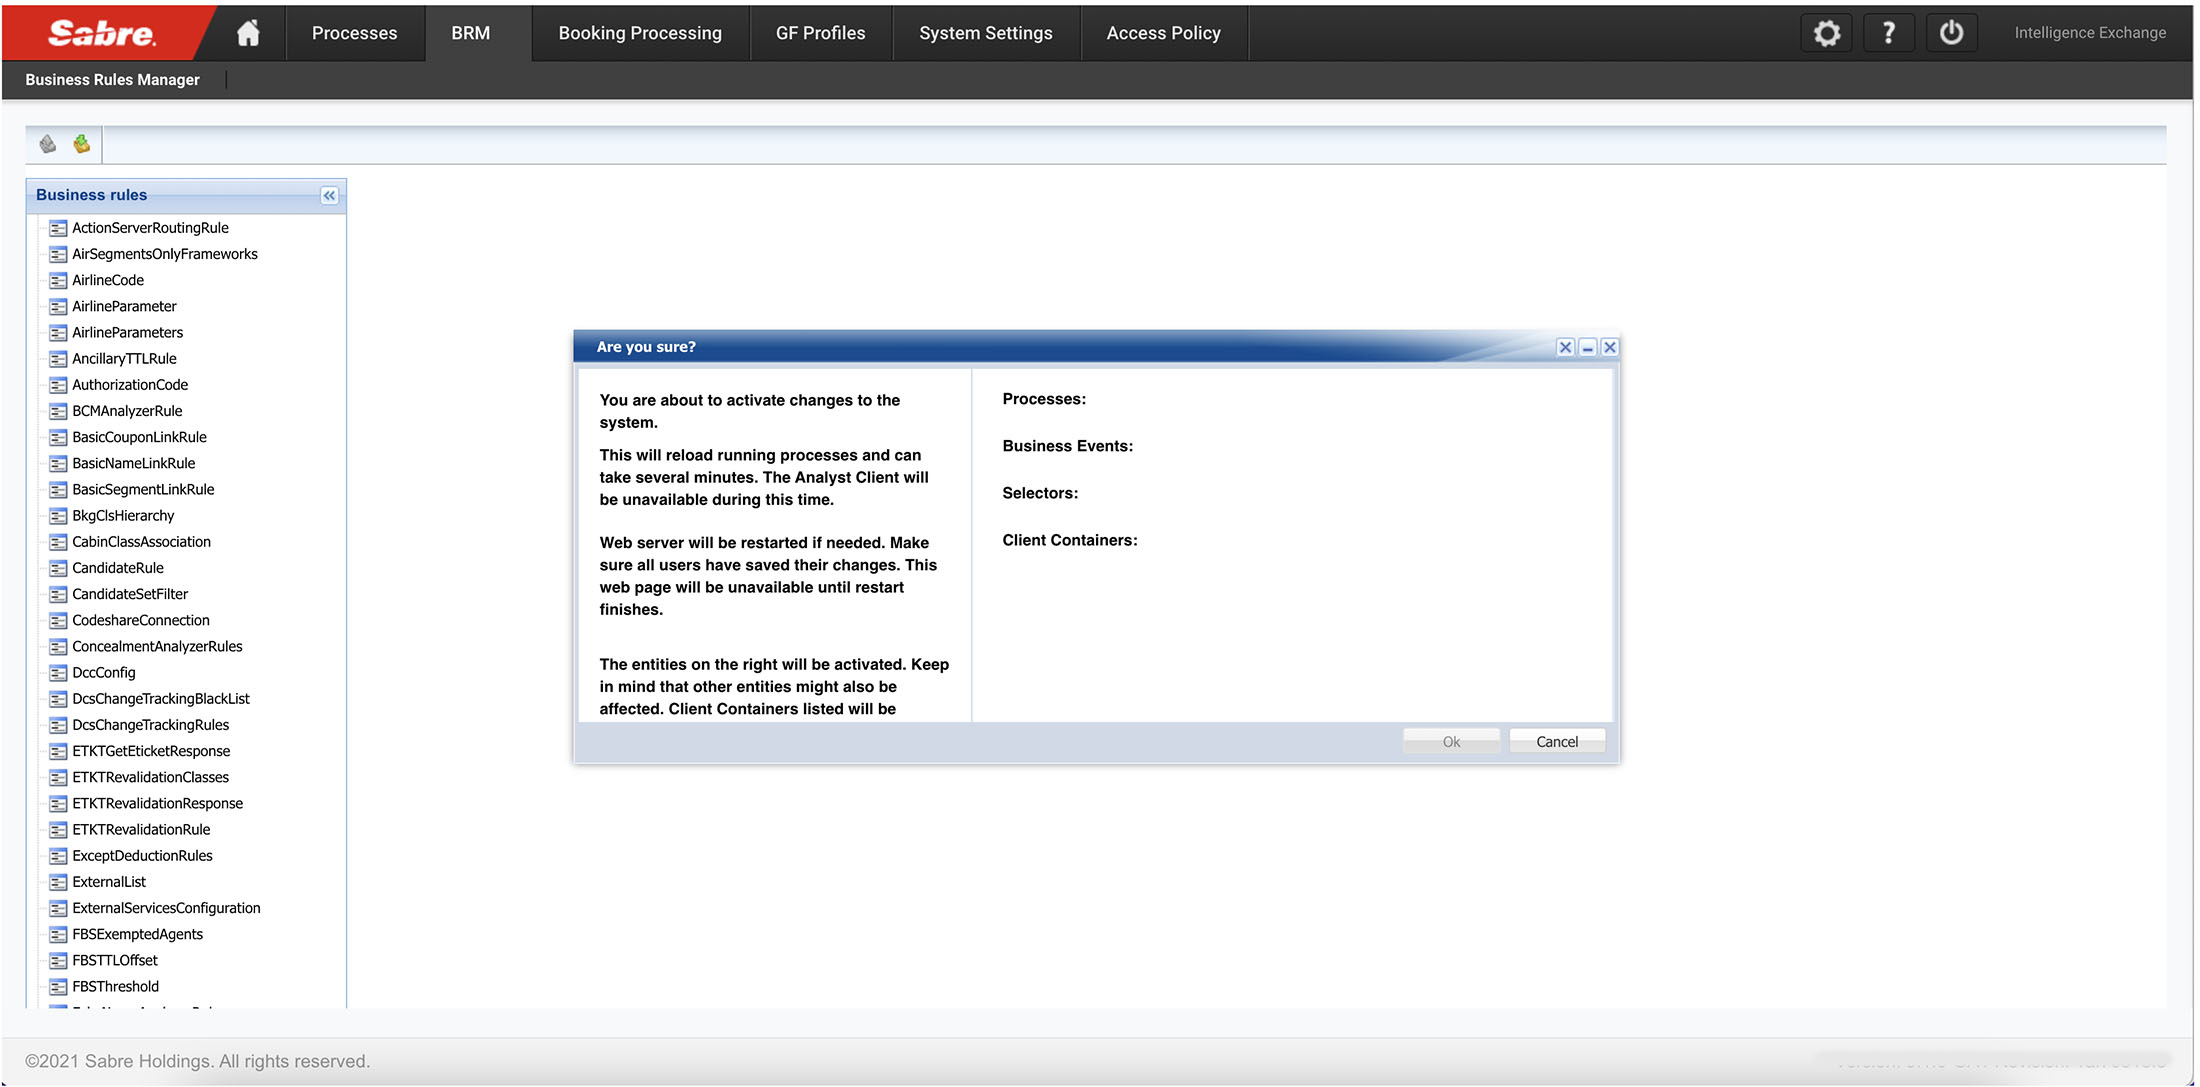2200x1087 pixels.
Task: Open the Processes menu
Action: 354,33
